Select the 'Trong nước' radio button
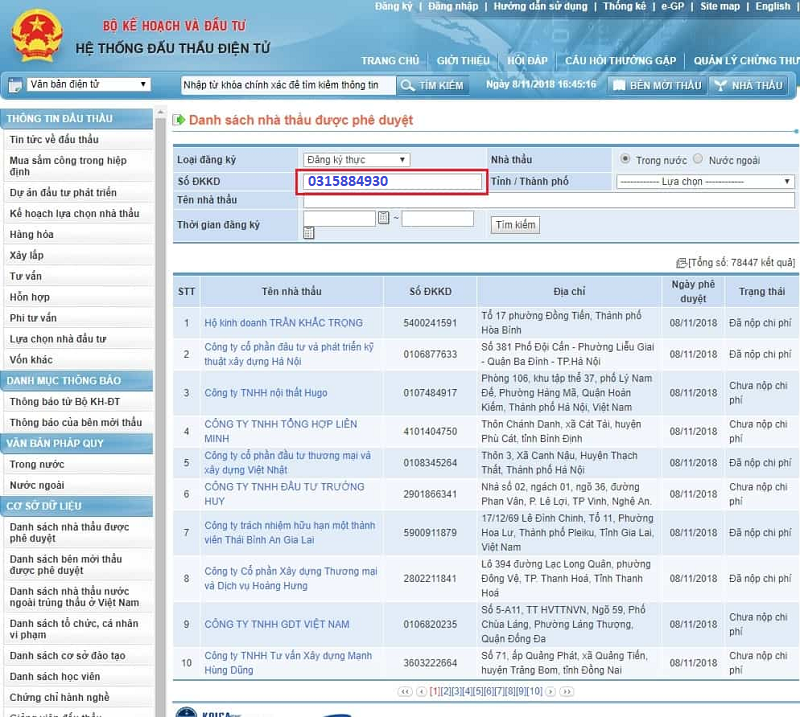 (x=626, y=159)
